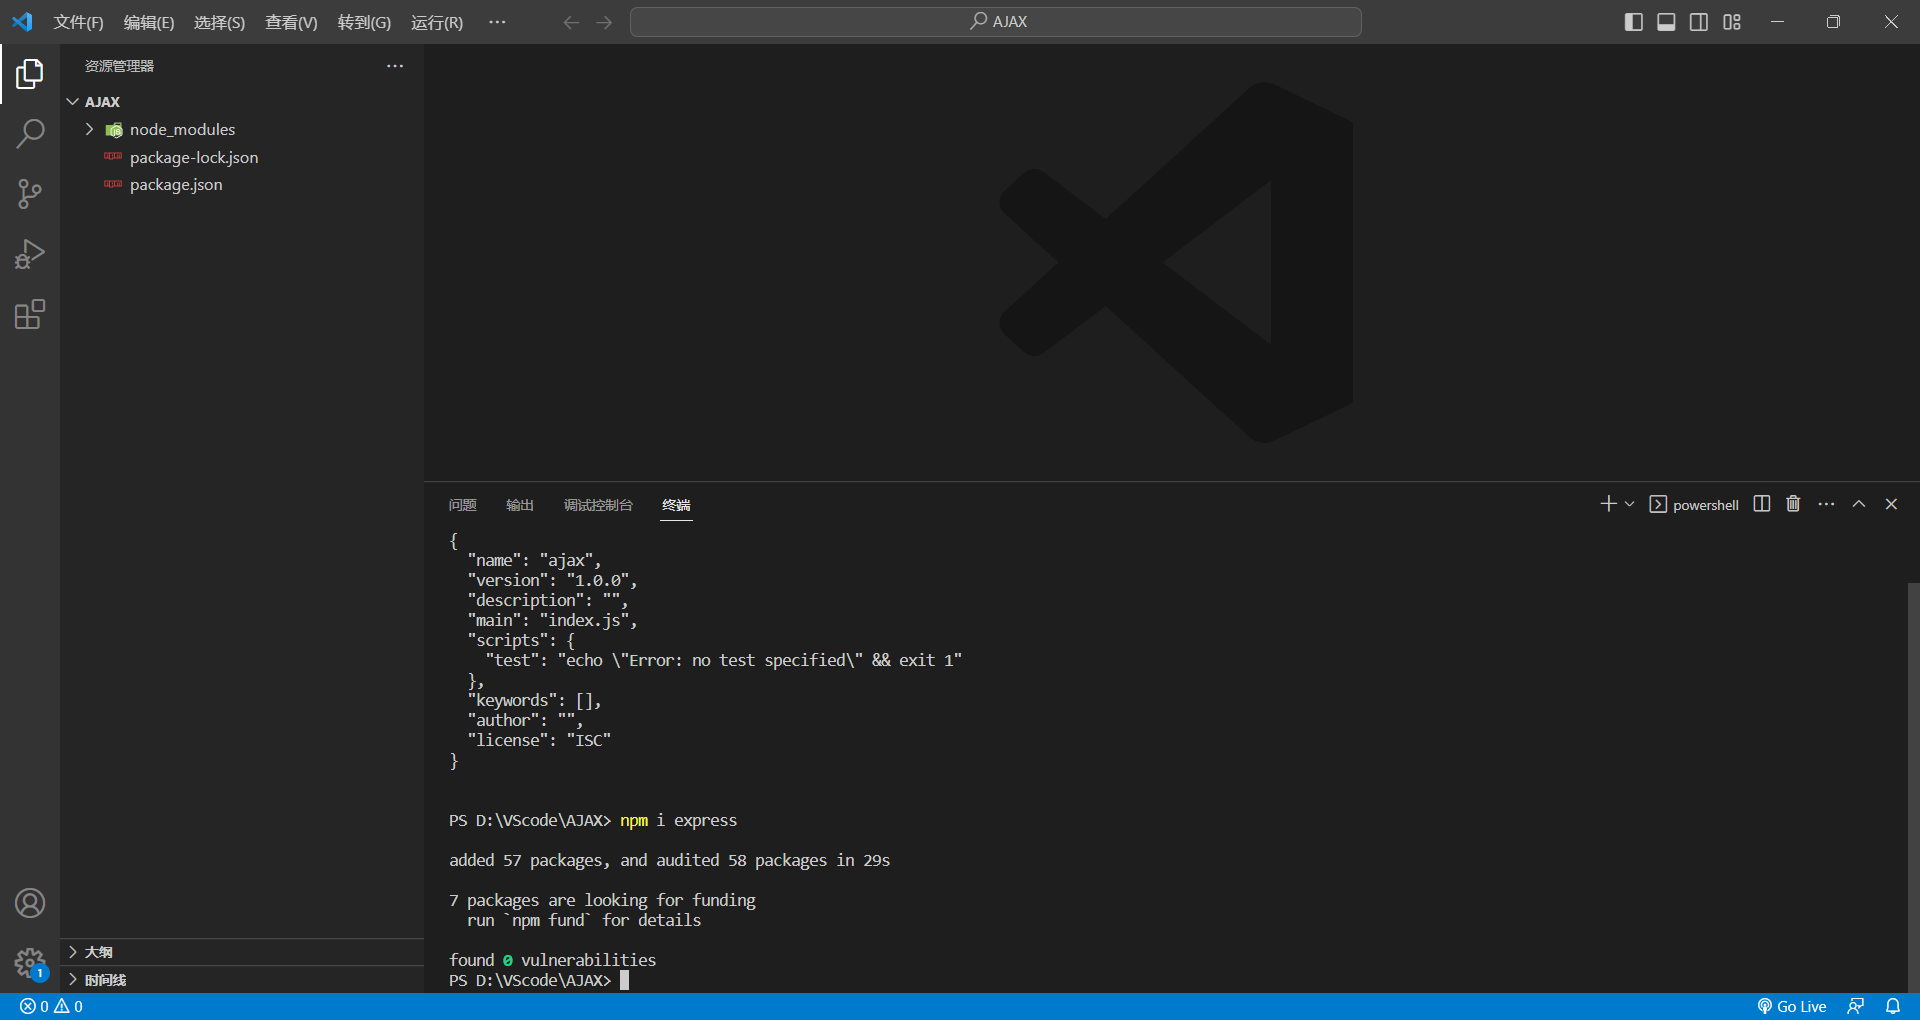Open the feedback icon in status bar
Viewport: 1920px width, 1020px height.
[x=1856, y=1006]
